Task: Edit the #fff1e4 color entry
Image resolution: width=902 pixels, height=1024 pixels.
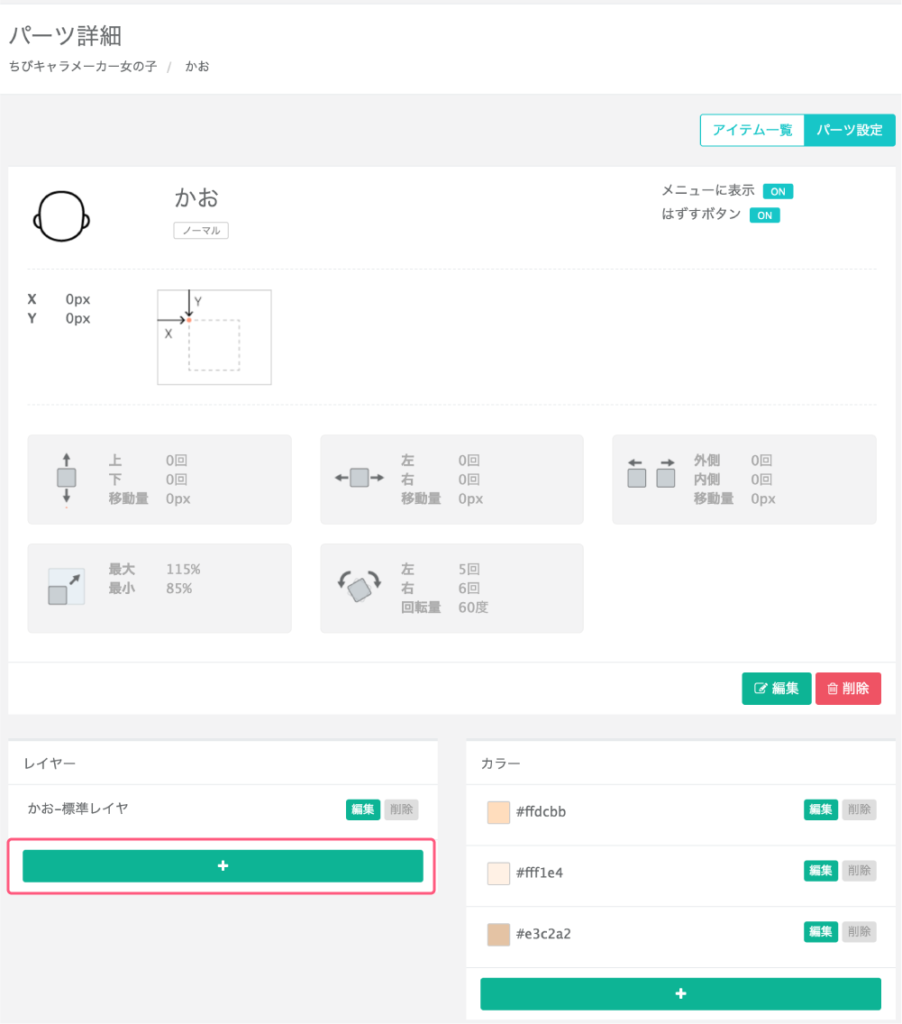Action: point(820,871)
